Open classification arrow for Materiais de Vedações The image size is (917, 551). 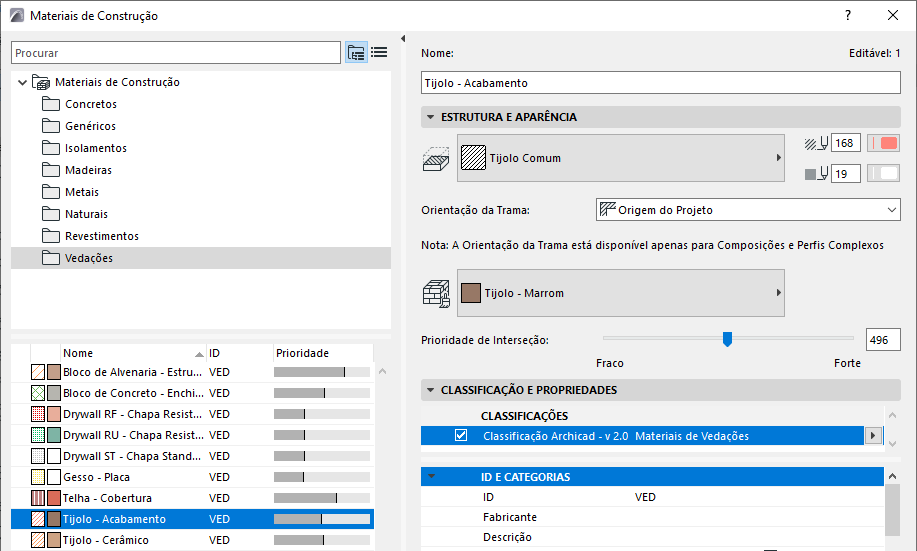[x=873, y=436]
